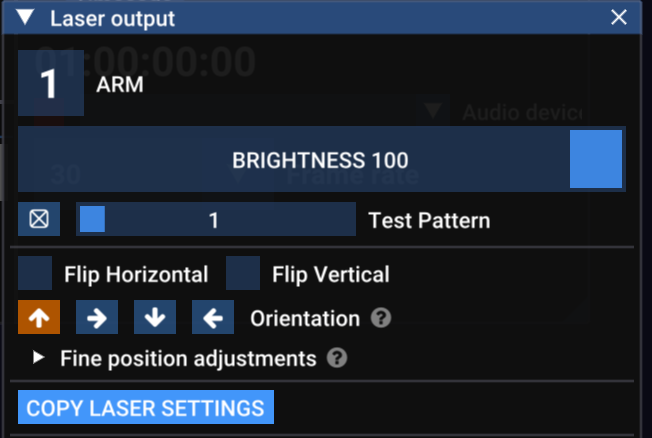Enable the Flip Vertical checkbox
Image resolution: width=652 pixels, height=438 pixels.
(x=244, y=273)
